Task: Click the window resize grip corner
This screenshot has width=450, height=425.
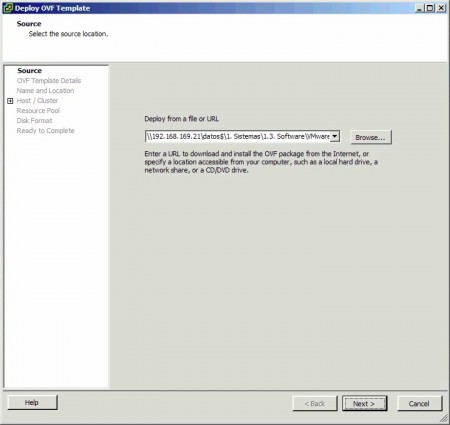Action: pos(444,418)
